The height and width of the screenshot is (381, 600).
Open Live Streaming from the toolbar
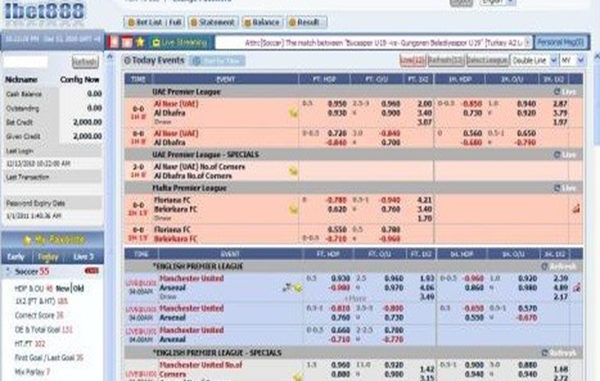click(x=179, y=42)
